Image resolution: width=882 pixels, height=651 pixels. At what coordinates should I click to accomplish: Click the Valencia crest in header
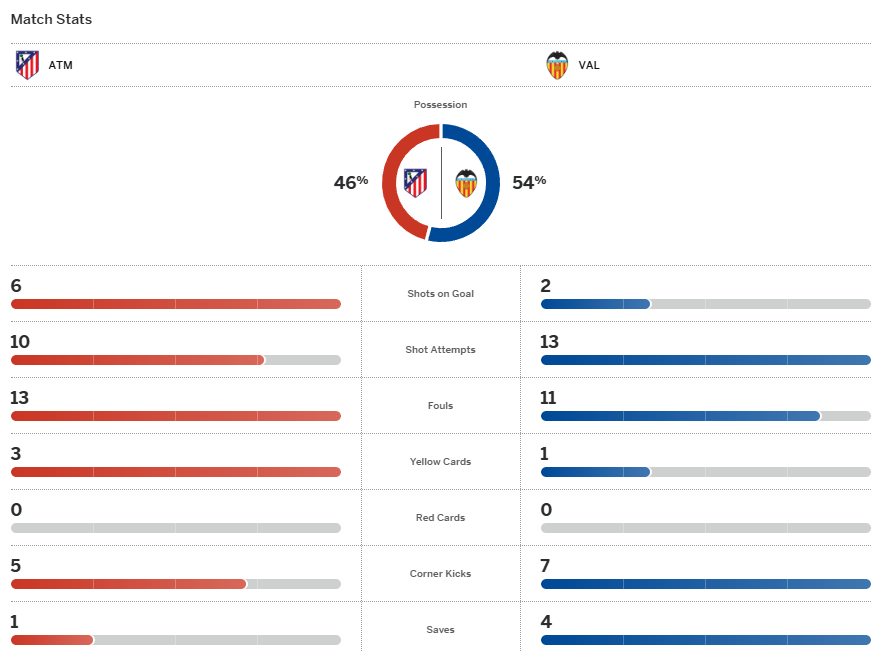pos(557,65)
